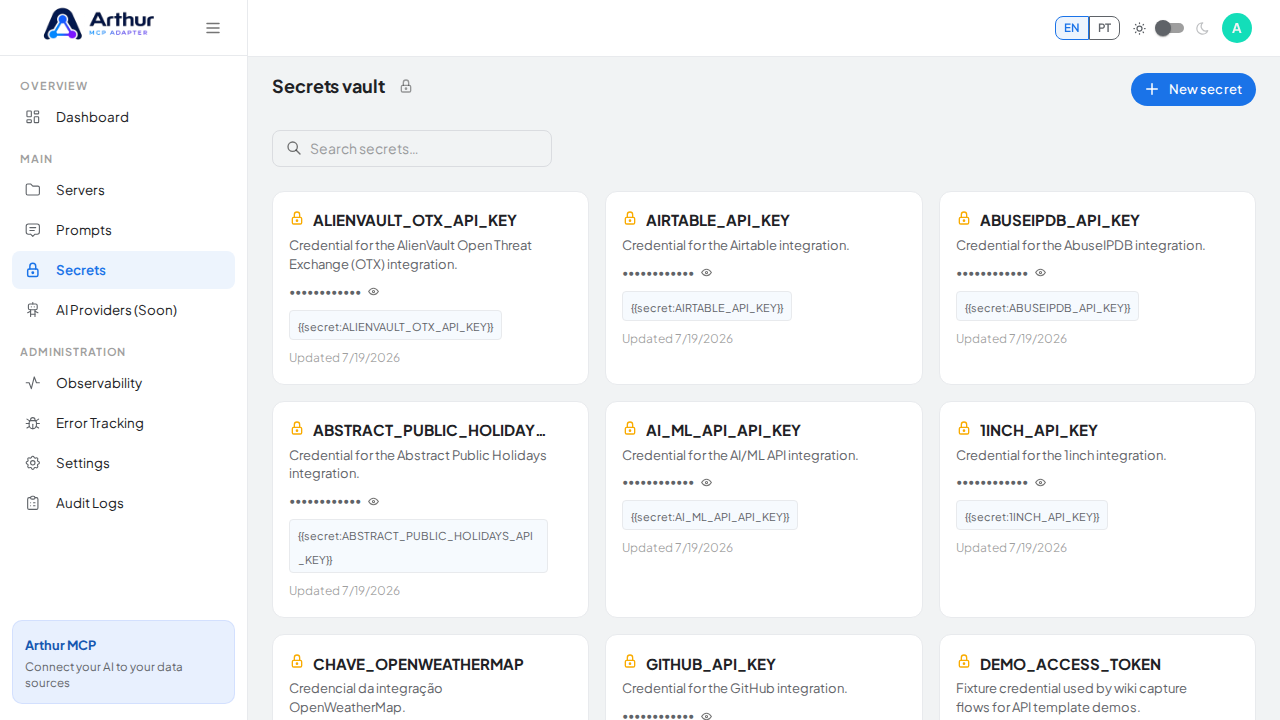Open Settings from sidebar
1280x720 pixels.
pos(123,463)
